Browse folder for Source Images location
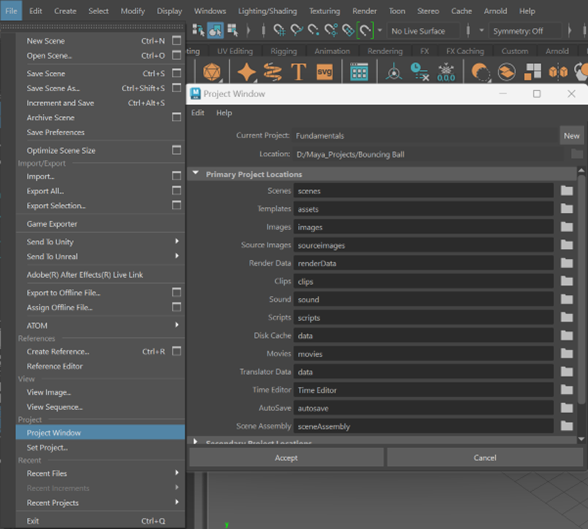Viewport: 588px width, 529px height. click(x=567, y=245)
